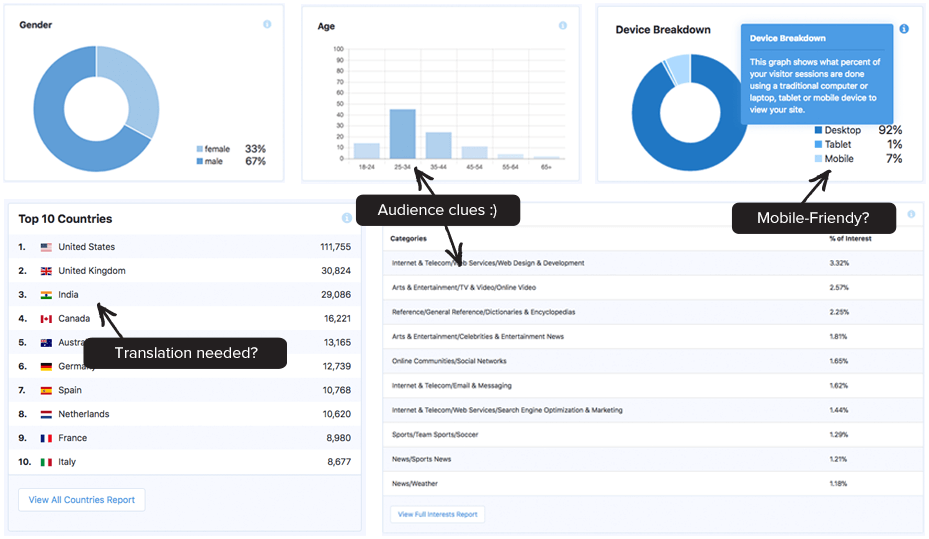Screen dimensions: 929x539
Task: Click the Device Breakdown info icon
Action: pos(904,29)
